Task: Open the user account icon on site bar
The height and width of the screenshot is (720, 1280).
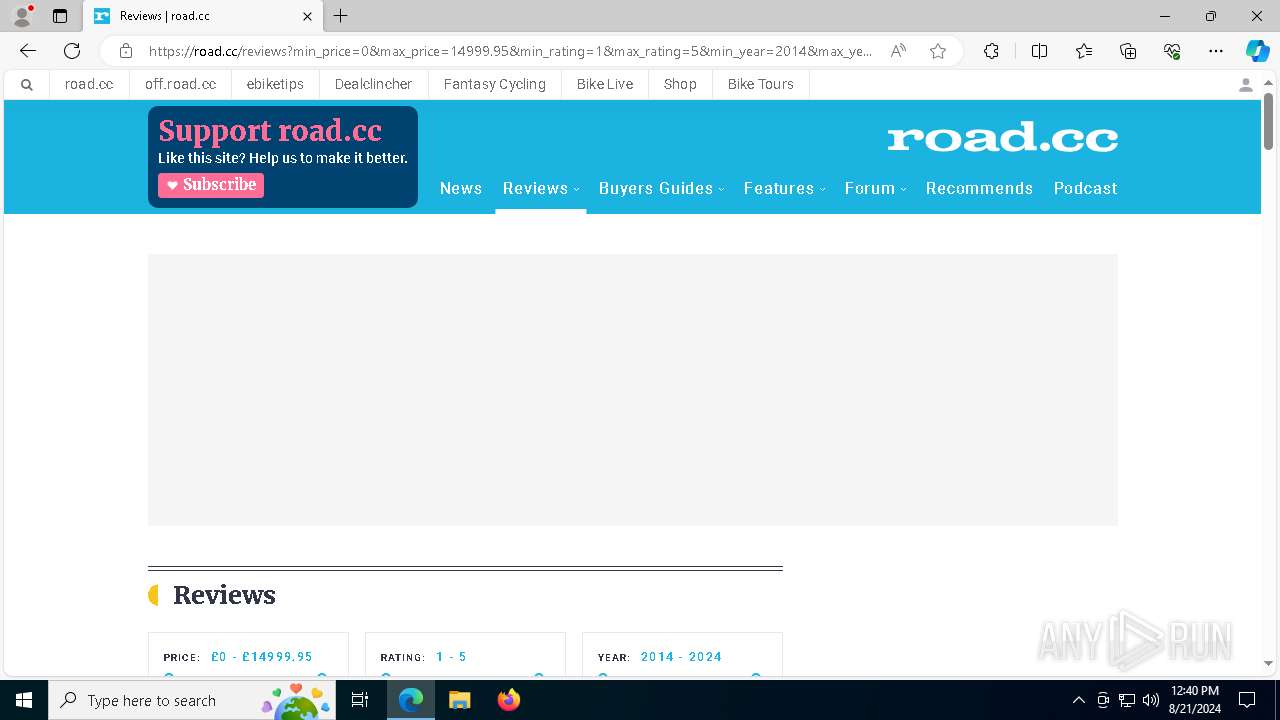Action: click(1246, 85)
